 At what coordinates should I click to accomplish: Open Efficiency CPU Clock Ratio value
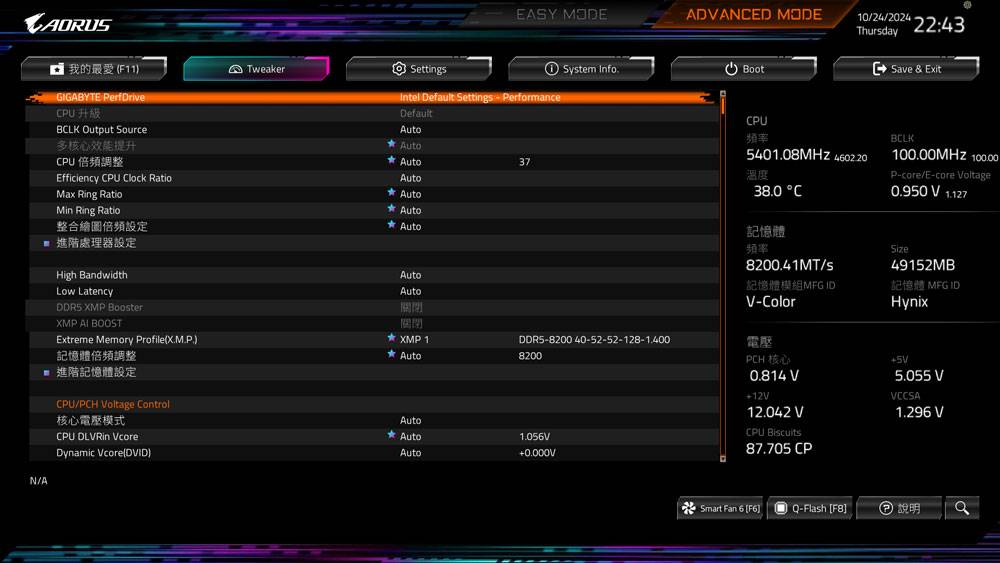click(410, 178)
